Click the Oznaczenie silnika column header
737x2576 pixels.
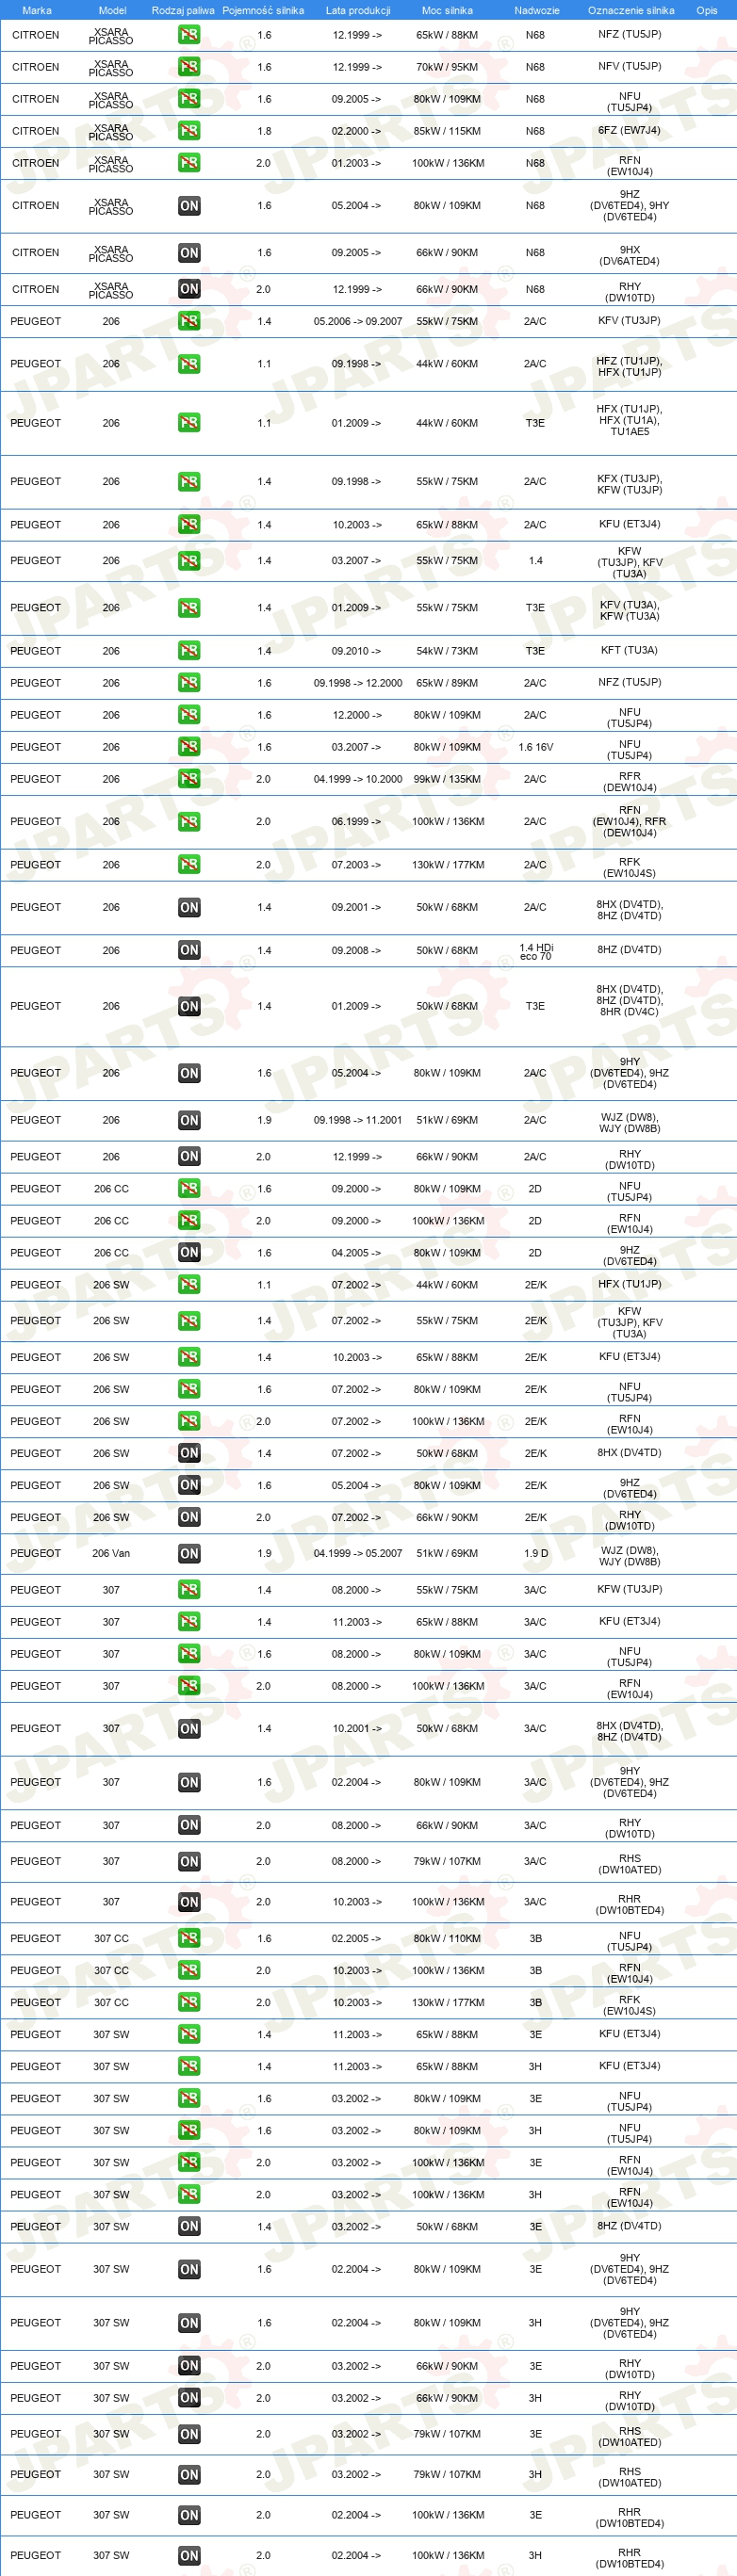[631, 10]
